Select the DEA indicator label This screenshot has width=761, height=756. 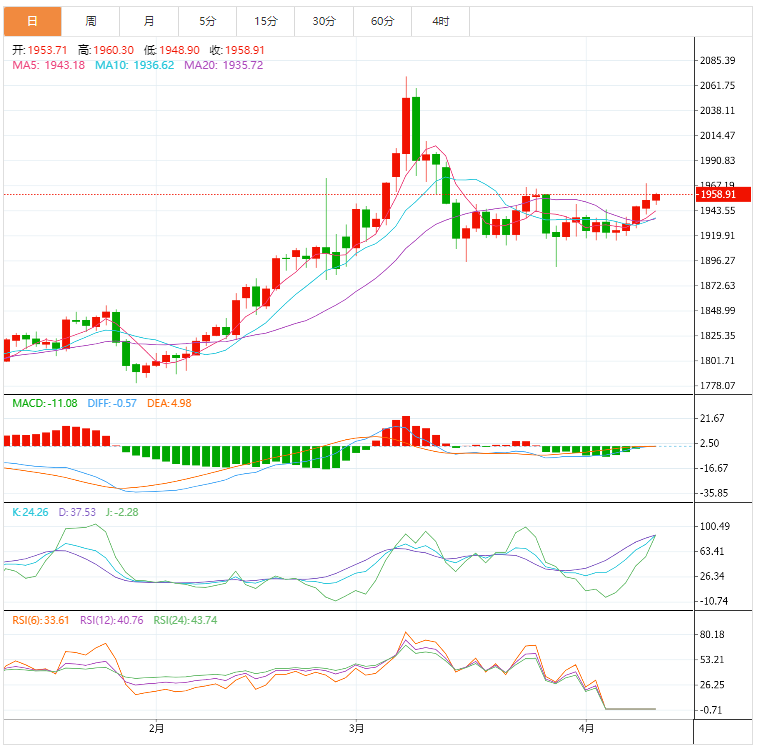click(170, 403)
